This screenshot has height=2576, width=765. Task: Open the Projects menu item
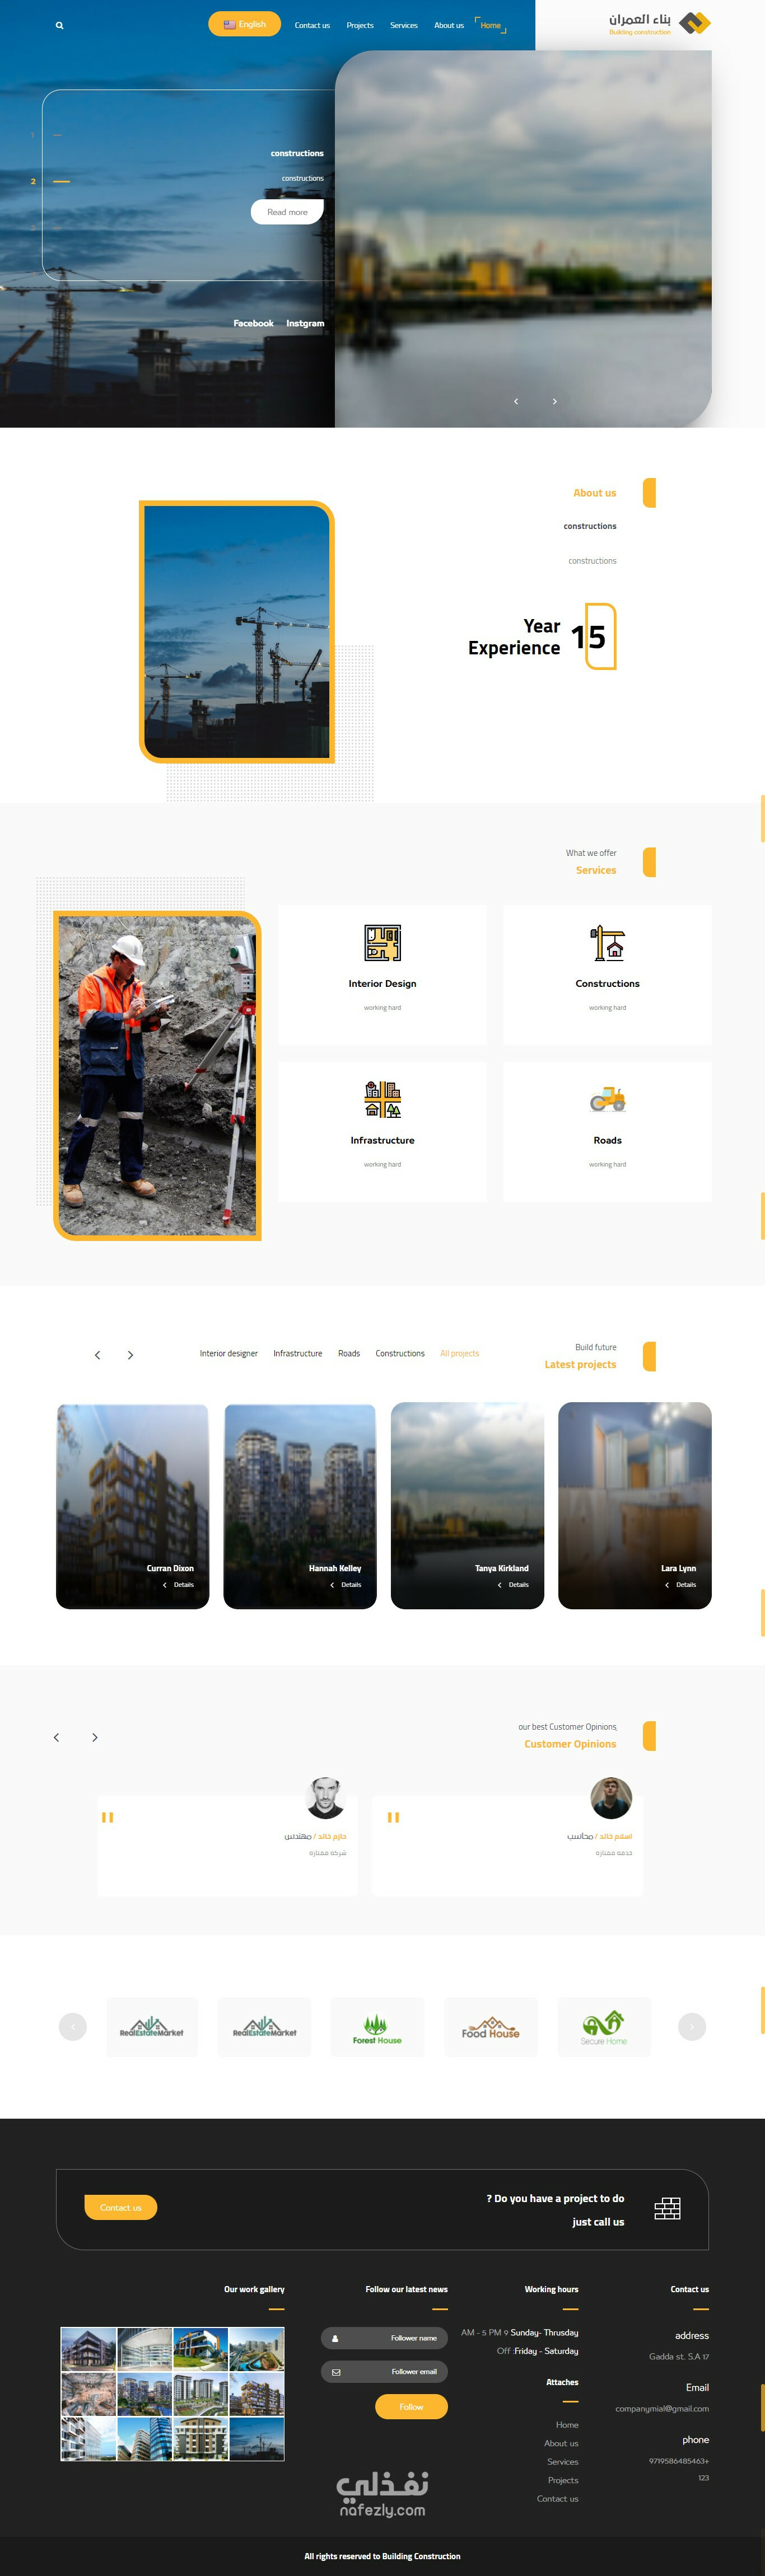360,25
